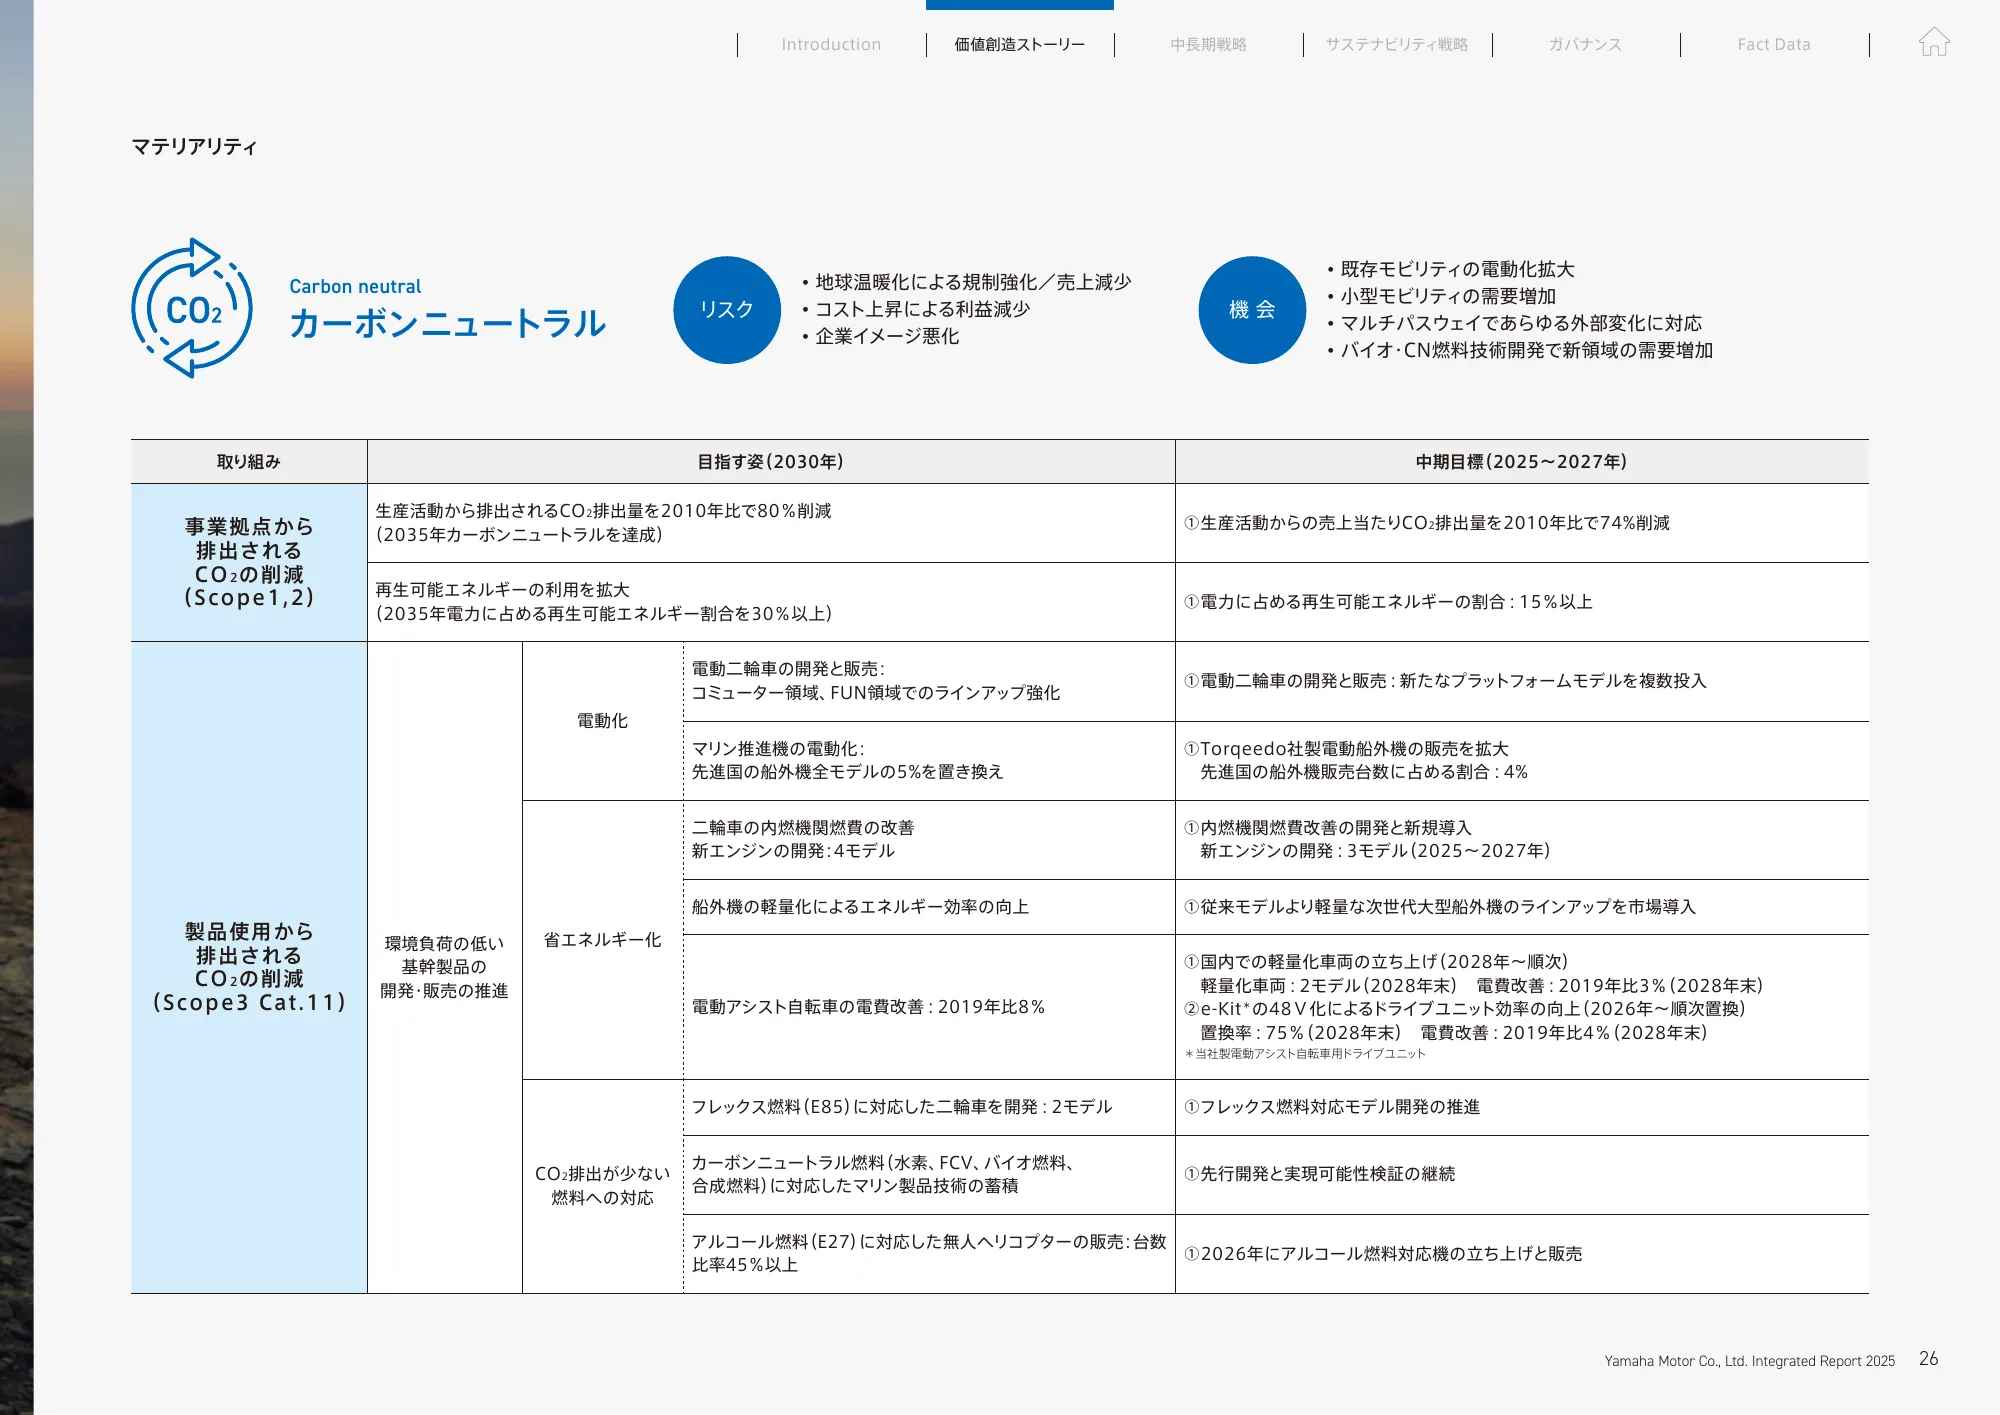Switch to the 価値創造ストーリー tab
This screenshot has width=2000, height=1415.
1019,44
